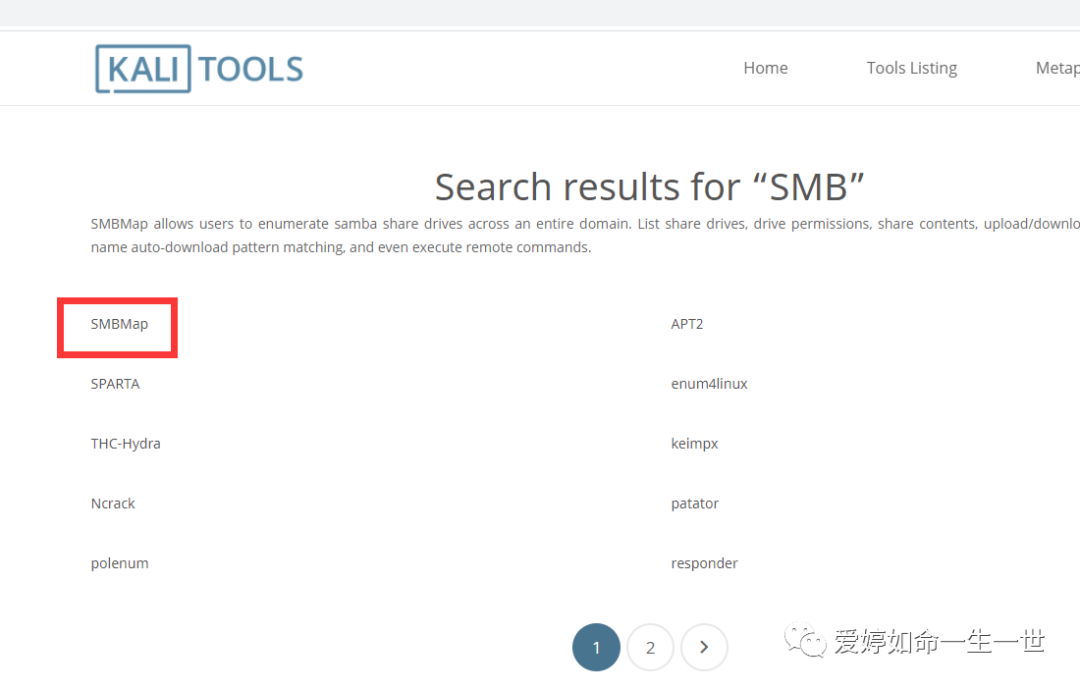1080x689 pixels.
Task: Open the SMBMap search result
Action: point(119,324)
